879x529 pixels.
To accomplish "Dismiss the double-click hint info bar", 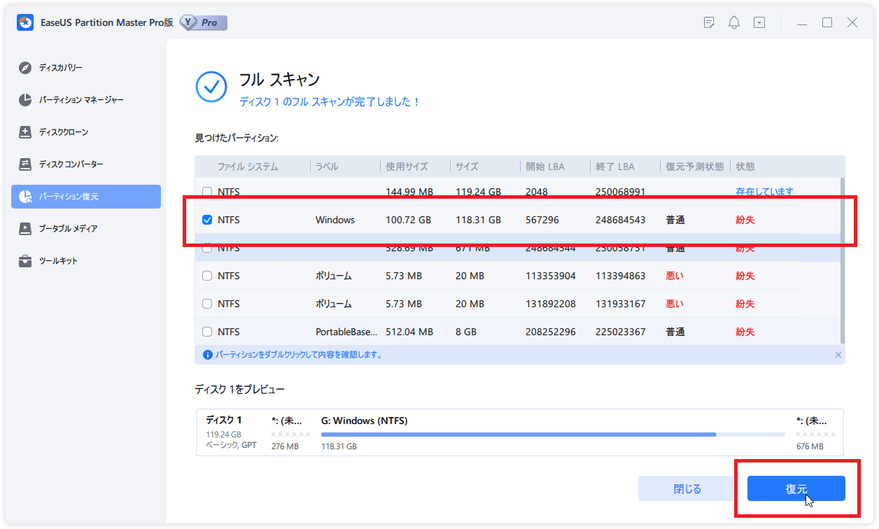I will click(x=838, y=355).
